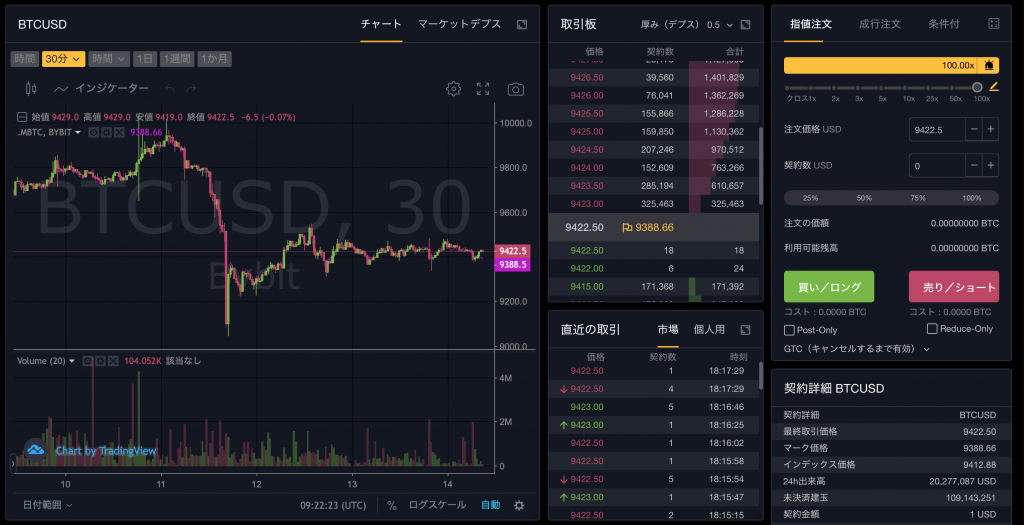The image size is (1024, 525).
Task: Click bid price 9415.00 in order book
Action: pyautogui.click(x=586, y=287)
